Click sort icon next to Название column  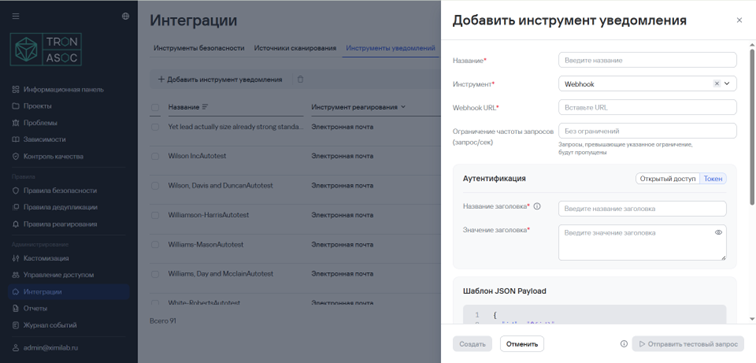point(205,107)
